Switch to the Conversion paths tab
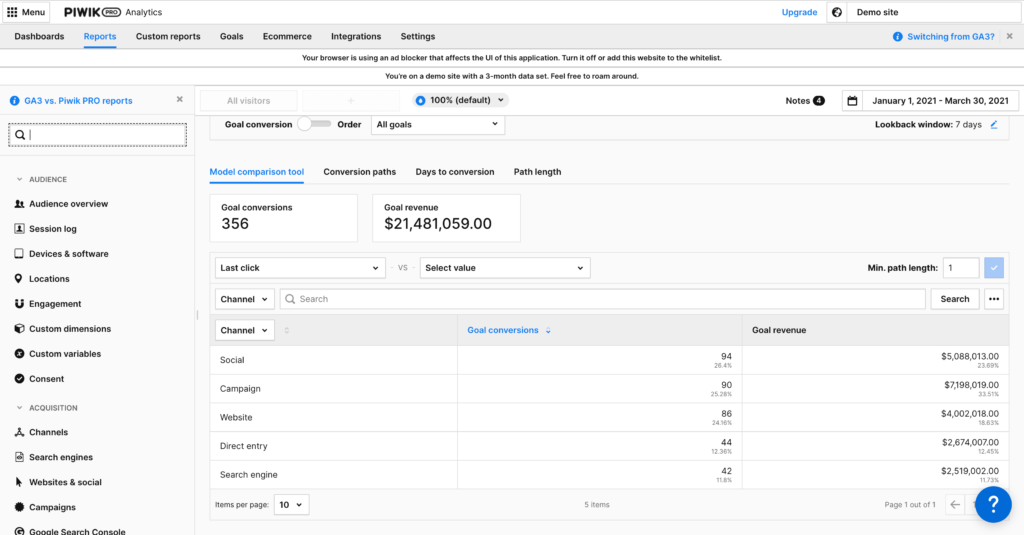This screenshot has height=535, width=1024. tap(360, 172)
